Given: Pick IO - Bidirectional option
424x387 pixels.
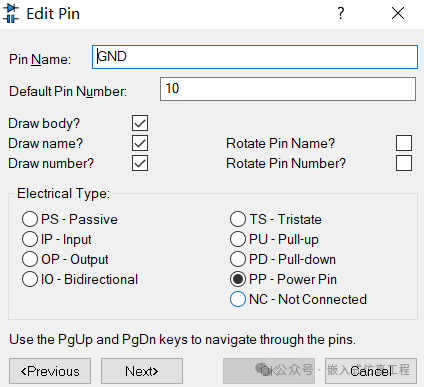Looking at the screenshot, I should pos(30,279).
